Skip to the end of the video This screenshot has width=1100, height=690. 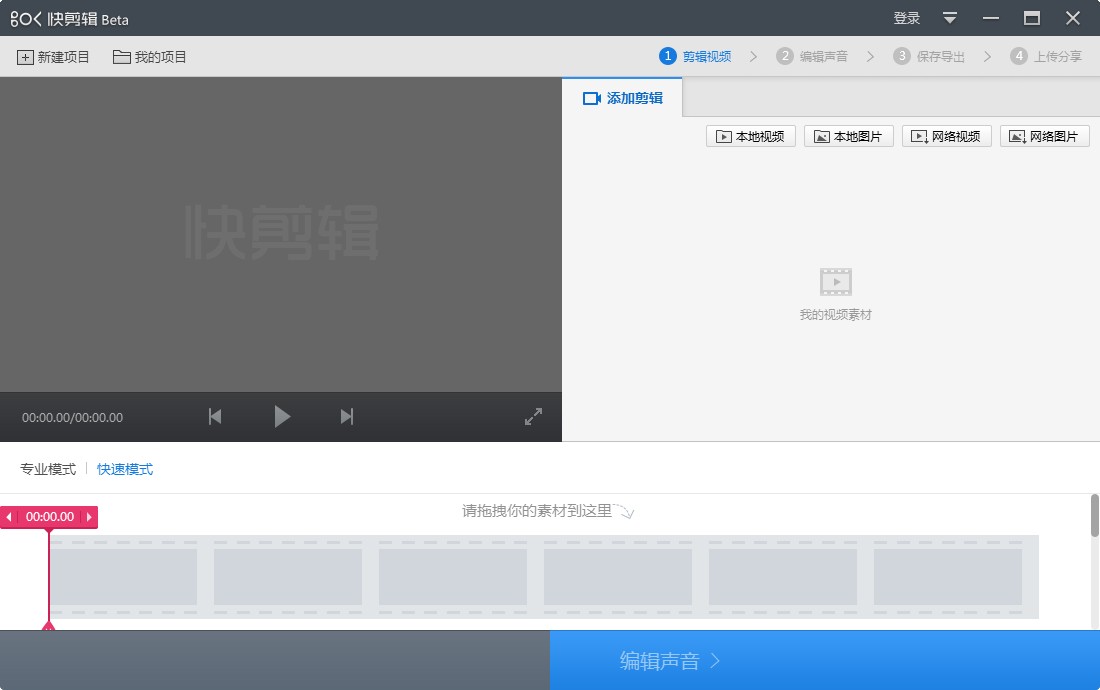346,416
